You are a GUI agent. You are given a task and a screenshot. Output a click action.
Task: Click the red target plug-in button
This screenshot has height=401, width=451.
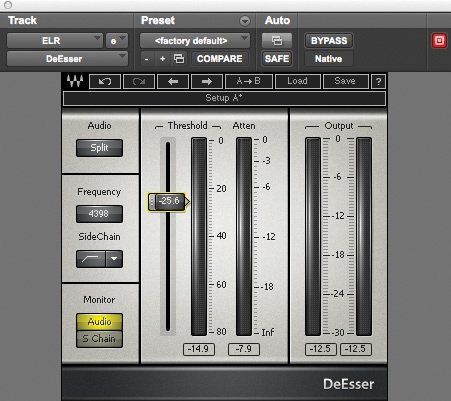pos(439,41)
